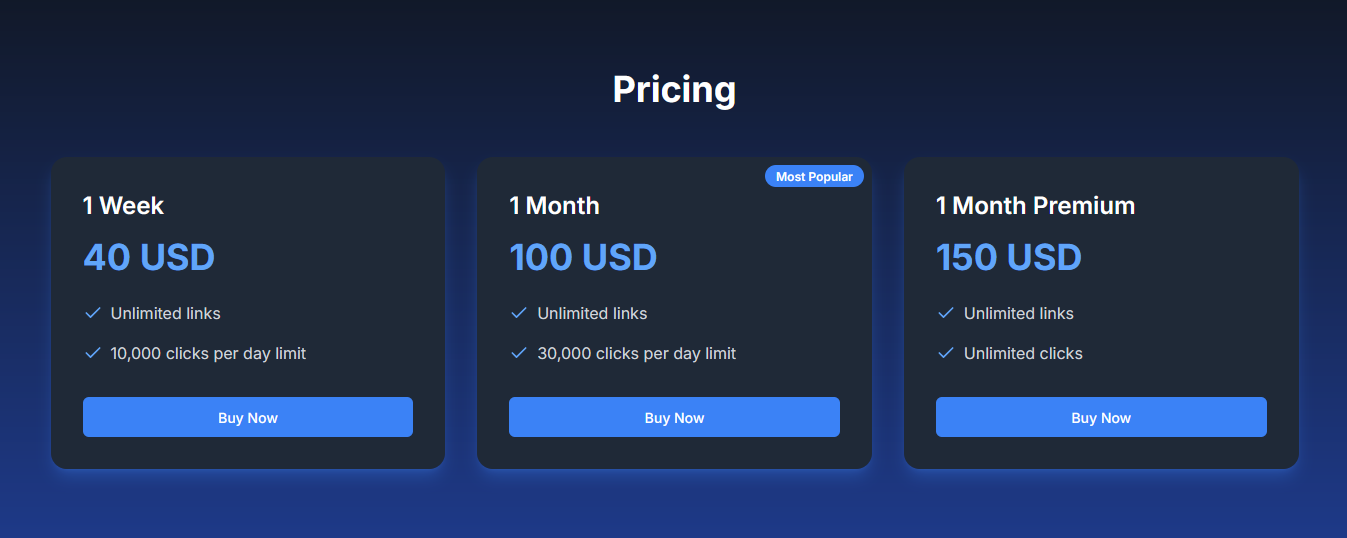
Task: Click the 30,000 clicks per day limit text
Action: 636,353
